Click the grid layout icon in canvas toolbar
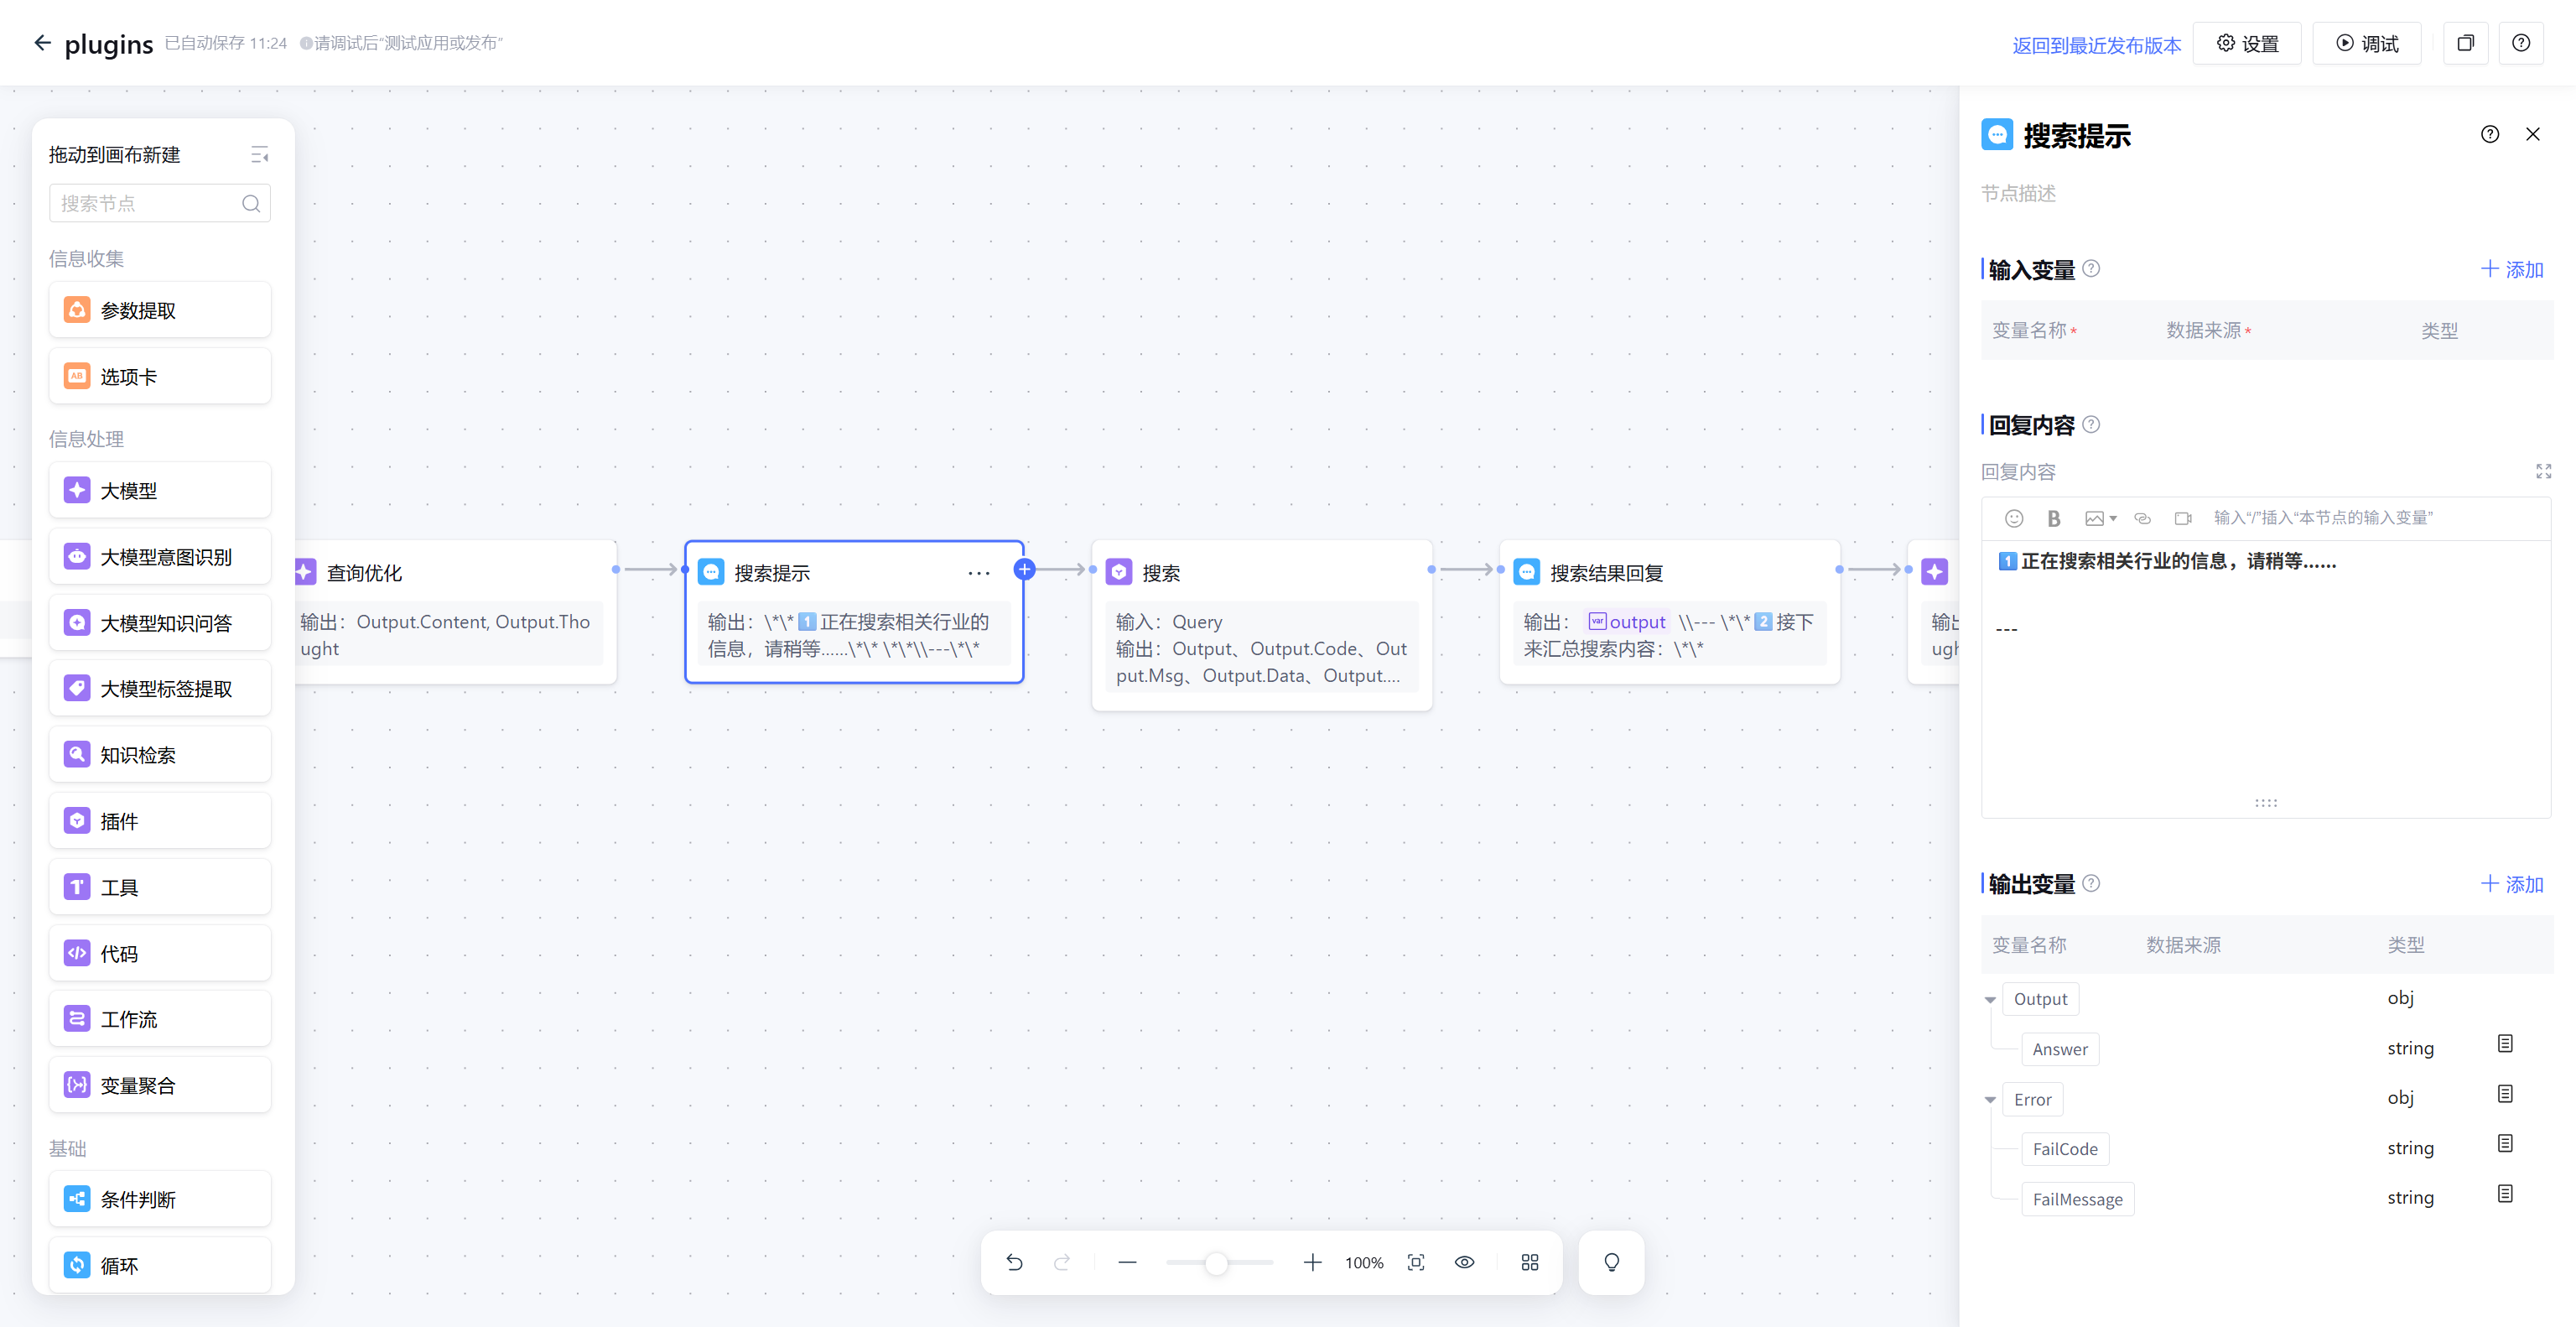2576x1327 pixels. [1529, 1262]
